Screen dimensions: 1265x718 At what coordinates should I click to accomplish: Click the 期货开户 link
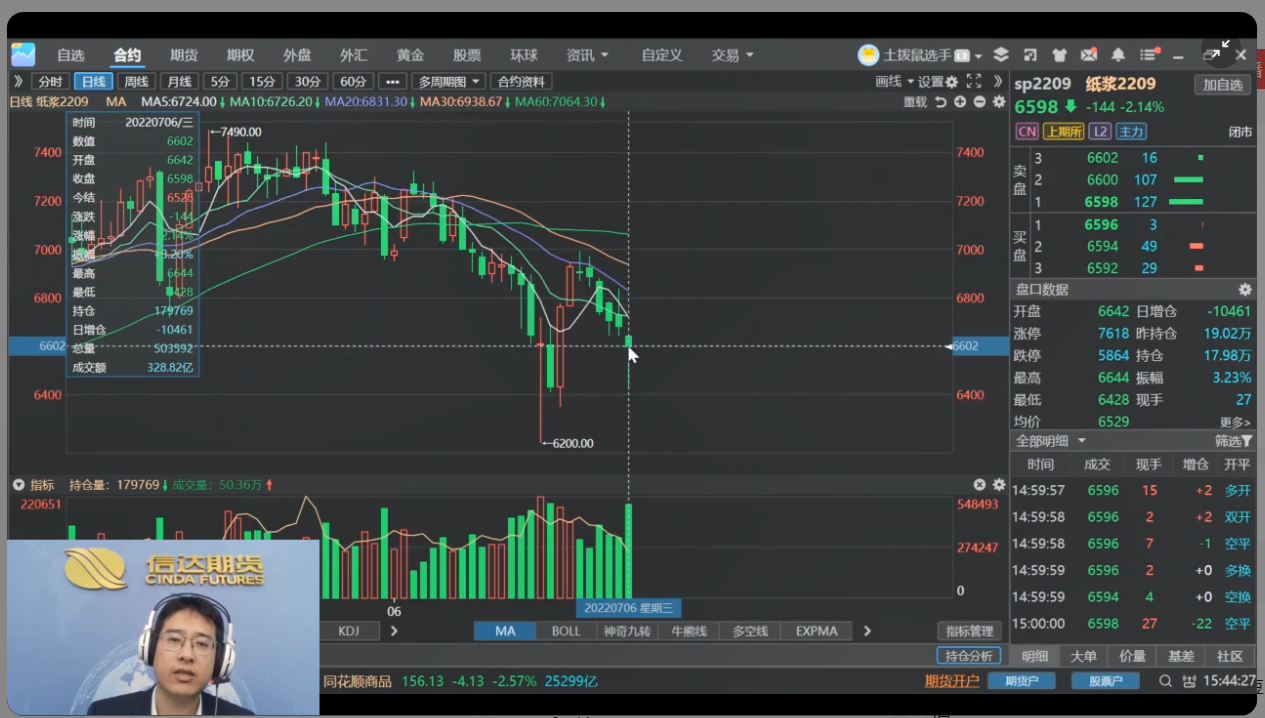[x=951, y=681]
